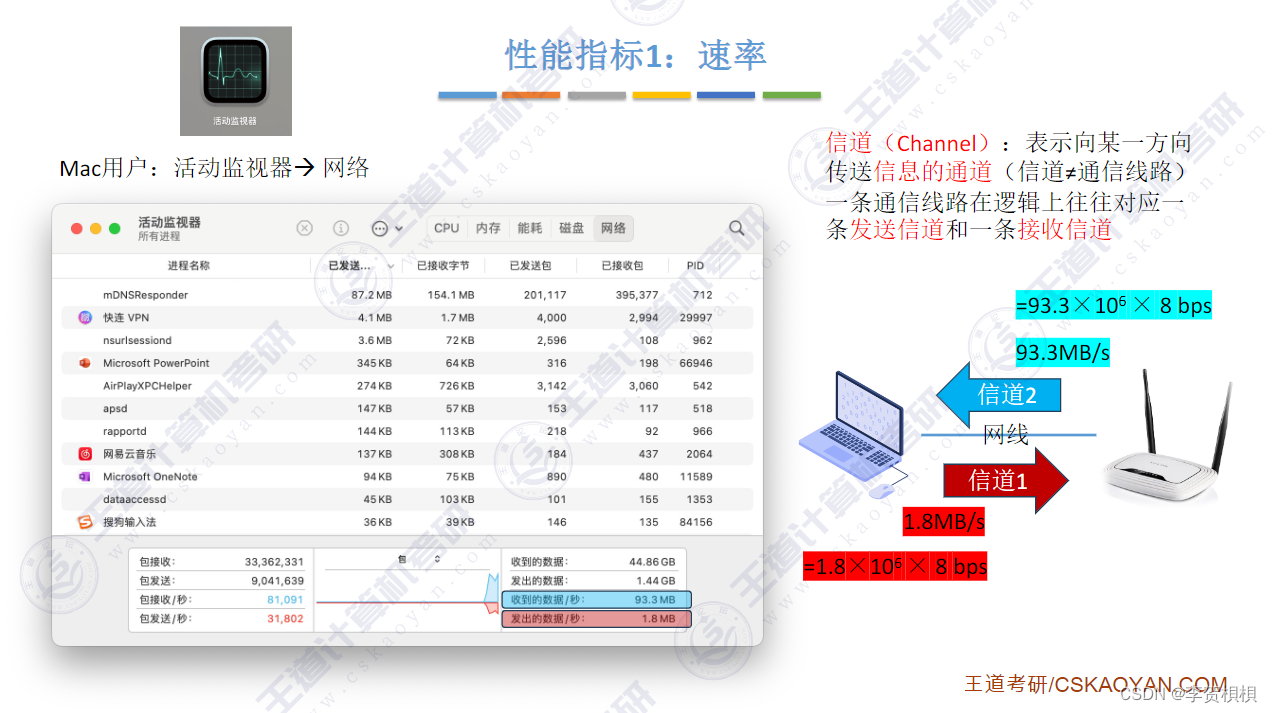1272x713 pixels.
Task: Click the 搜狗输入法 app icon
Action: 85,522
